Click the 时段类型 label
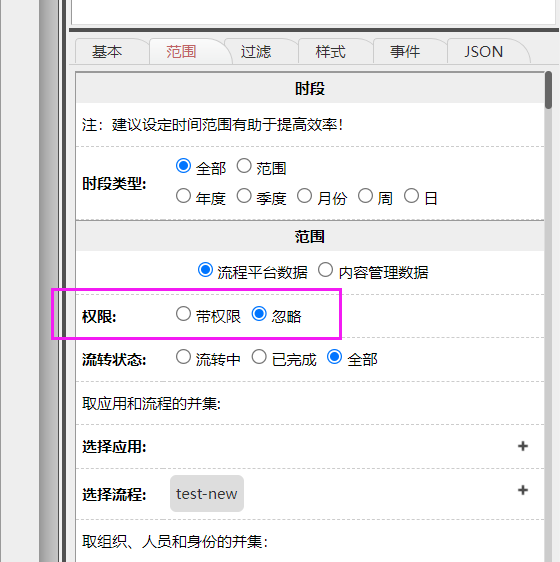The image size is (560, 562). [114, 184]
